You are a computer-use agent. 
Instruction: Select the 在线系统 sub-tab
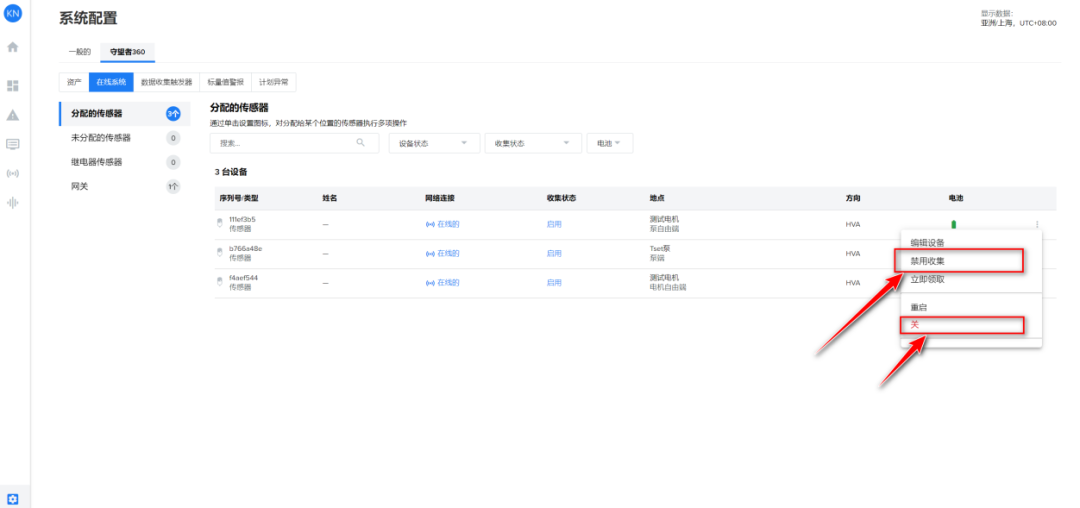click(111, 82)
